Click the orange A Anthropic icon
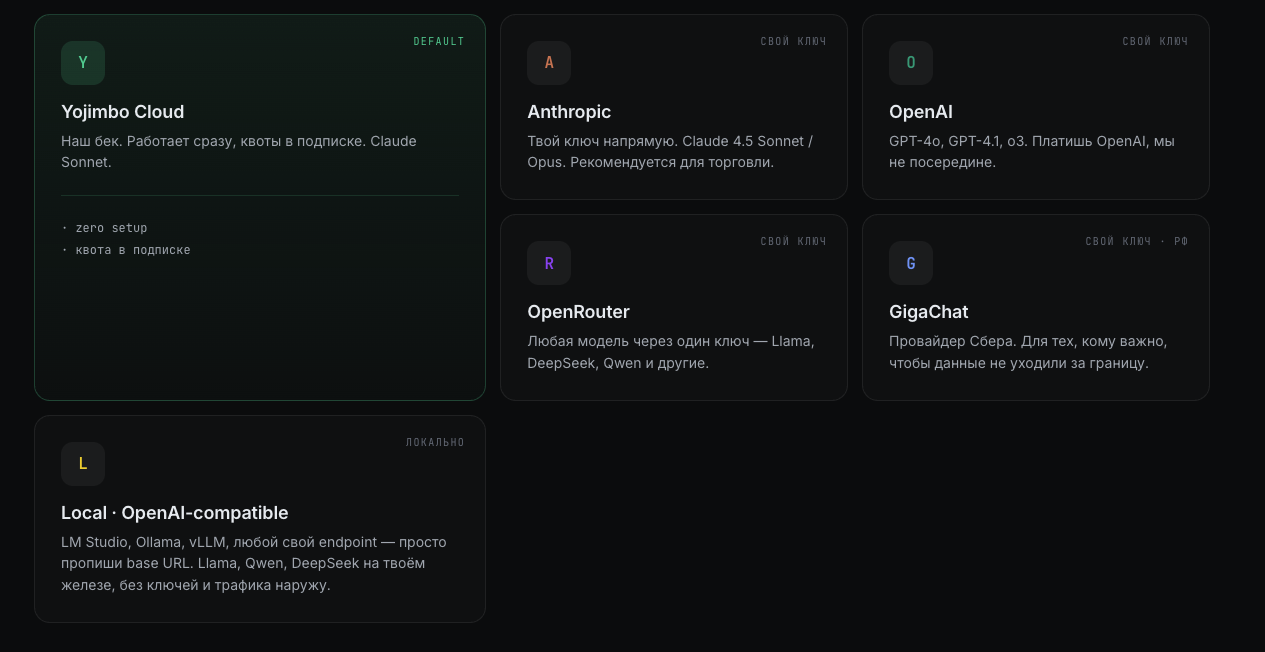The image size is (1265, 652). click(549, 63)
